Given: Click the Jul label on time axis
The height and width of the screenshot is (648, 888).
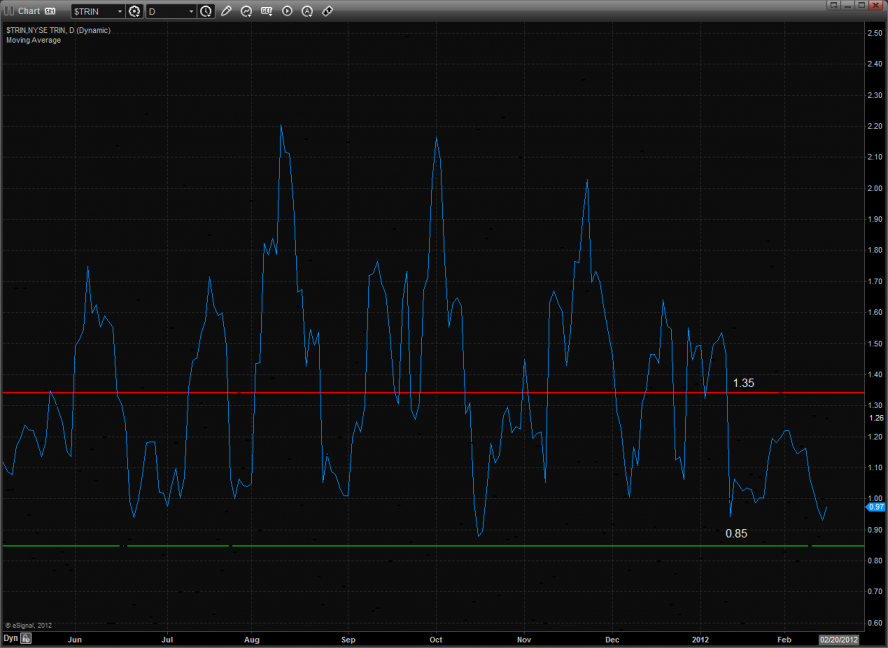Looking at the screenshot, I should [x=167, y=640].
